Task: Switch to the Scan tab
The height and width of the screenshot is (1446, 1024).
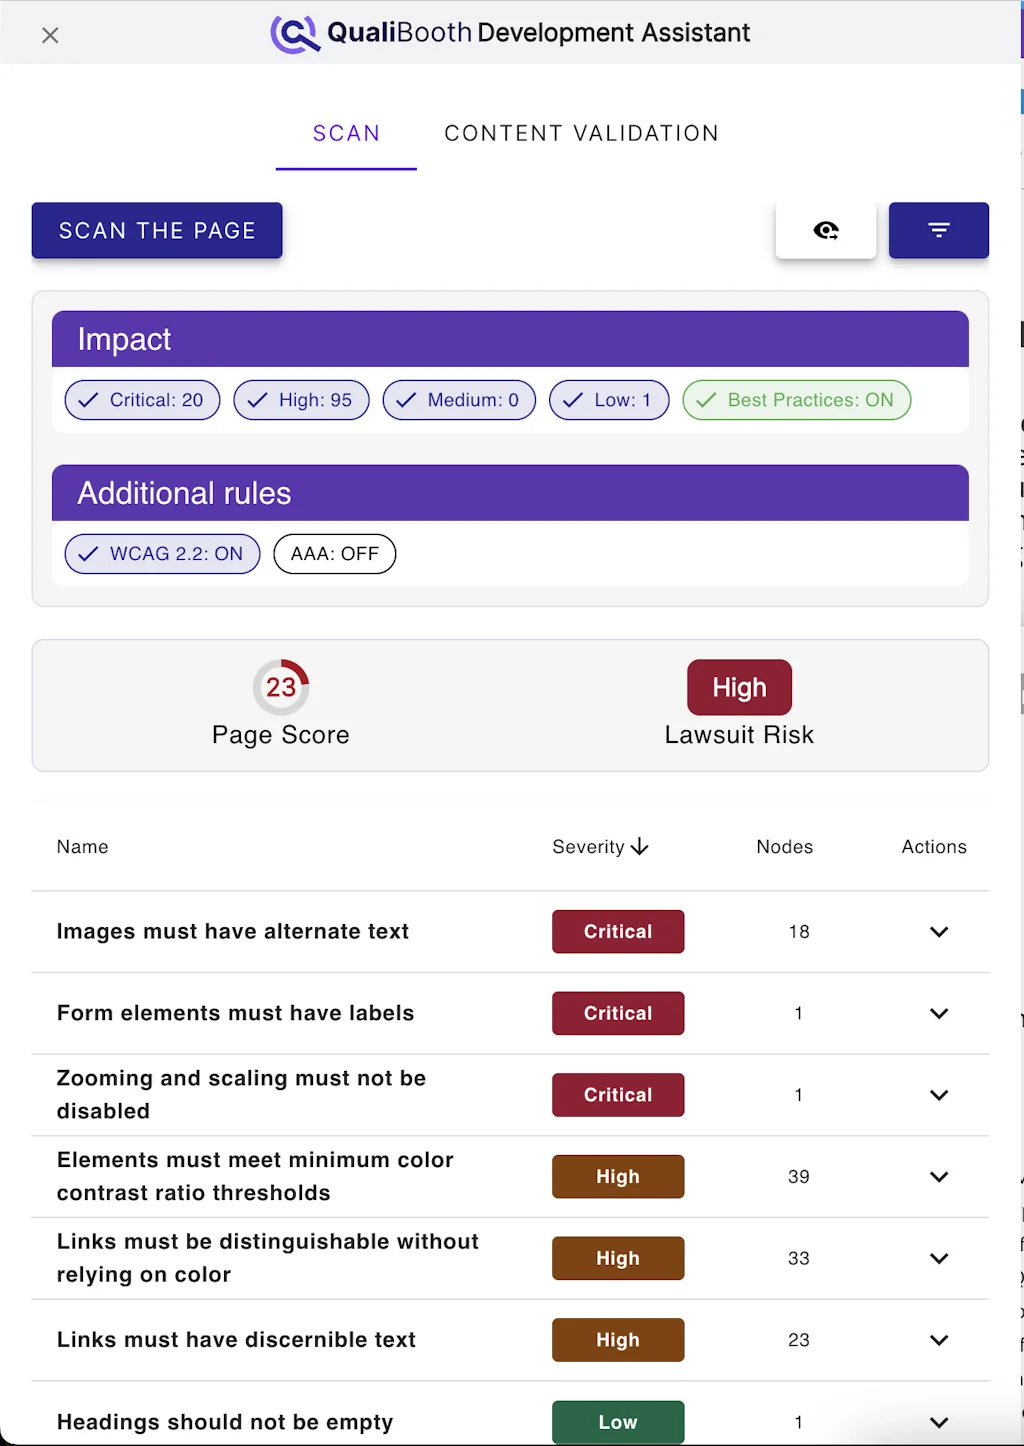Action: coord(346,134)
